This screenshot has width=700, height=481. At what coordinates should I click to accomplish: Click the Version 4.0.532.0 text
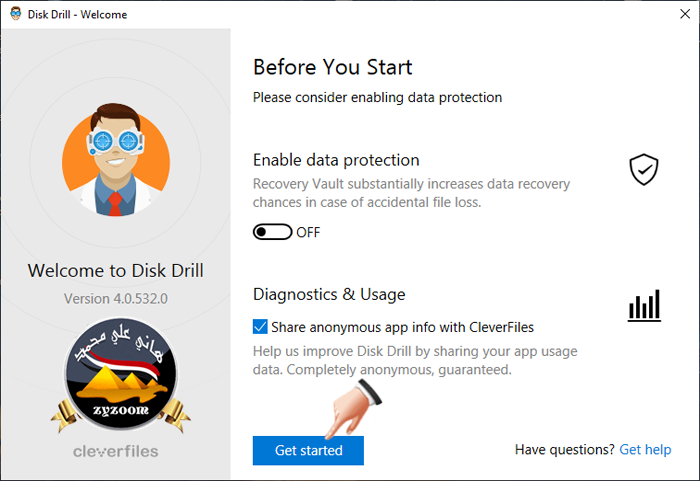[x=116, y=298]
